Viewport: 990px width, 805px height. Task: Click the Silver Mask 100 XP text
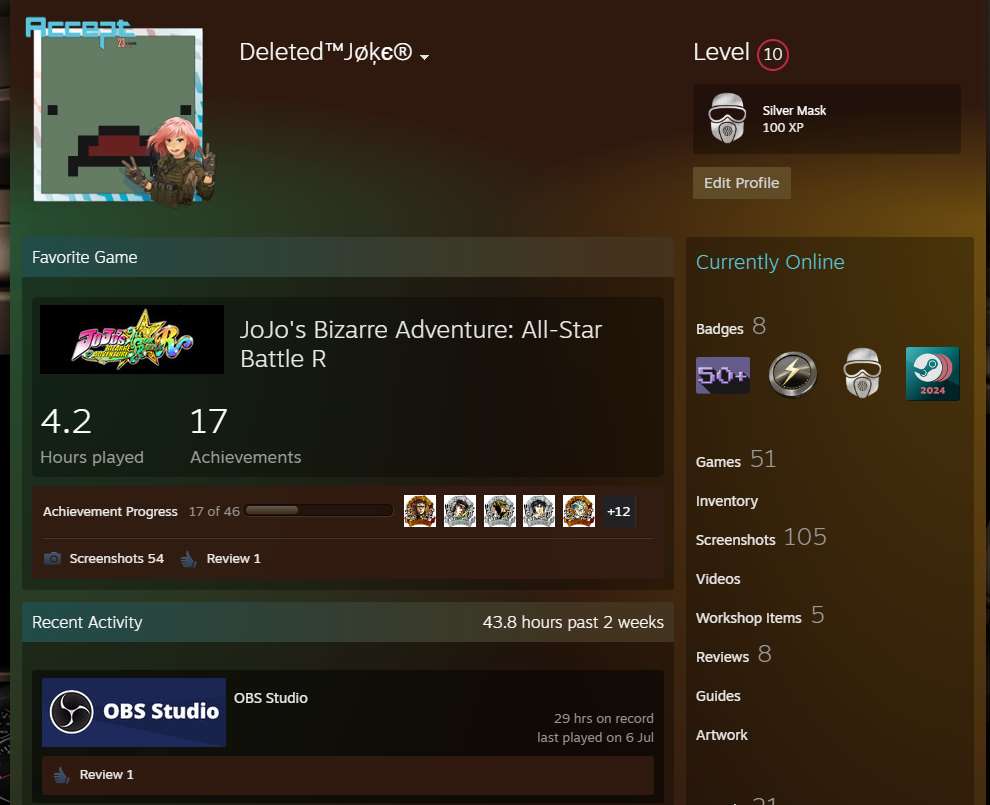(x=794, y=119)
